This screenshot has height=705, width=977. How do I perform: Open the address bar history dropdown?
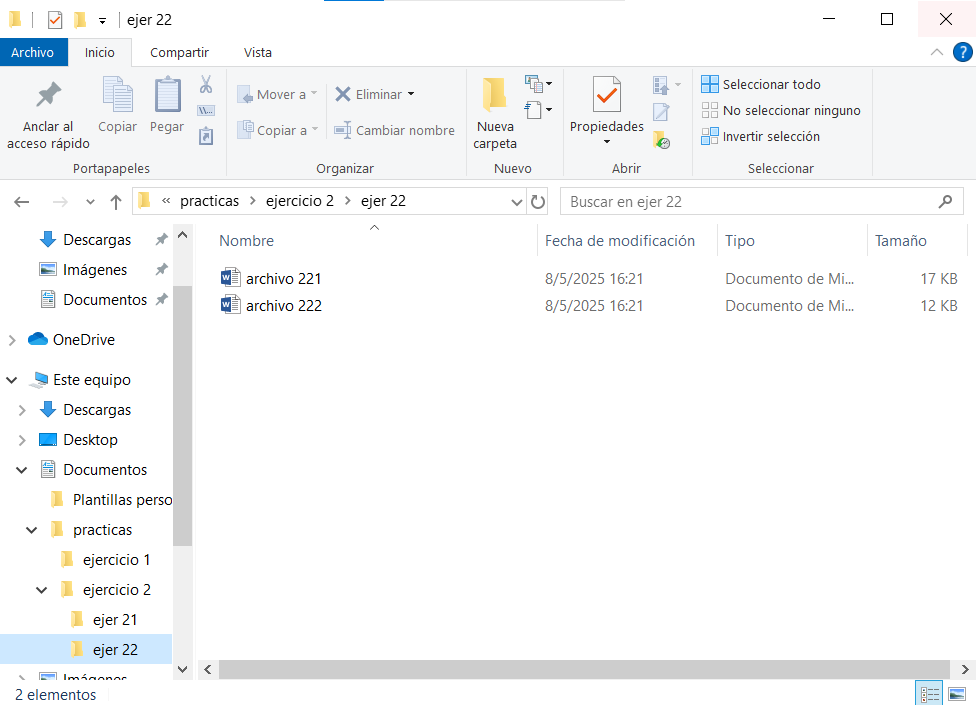coord(517,201)
